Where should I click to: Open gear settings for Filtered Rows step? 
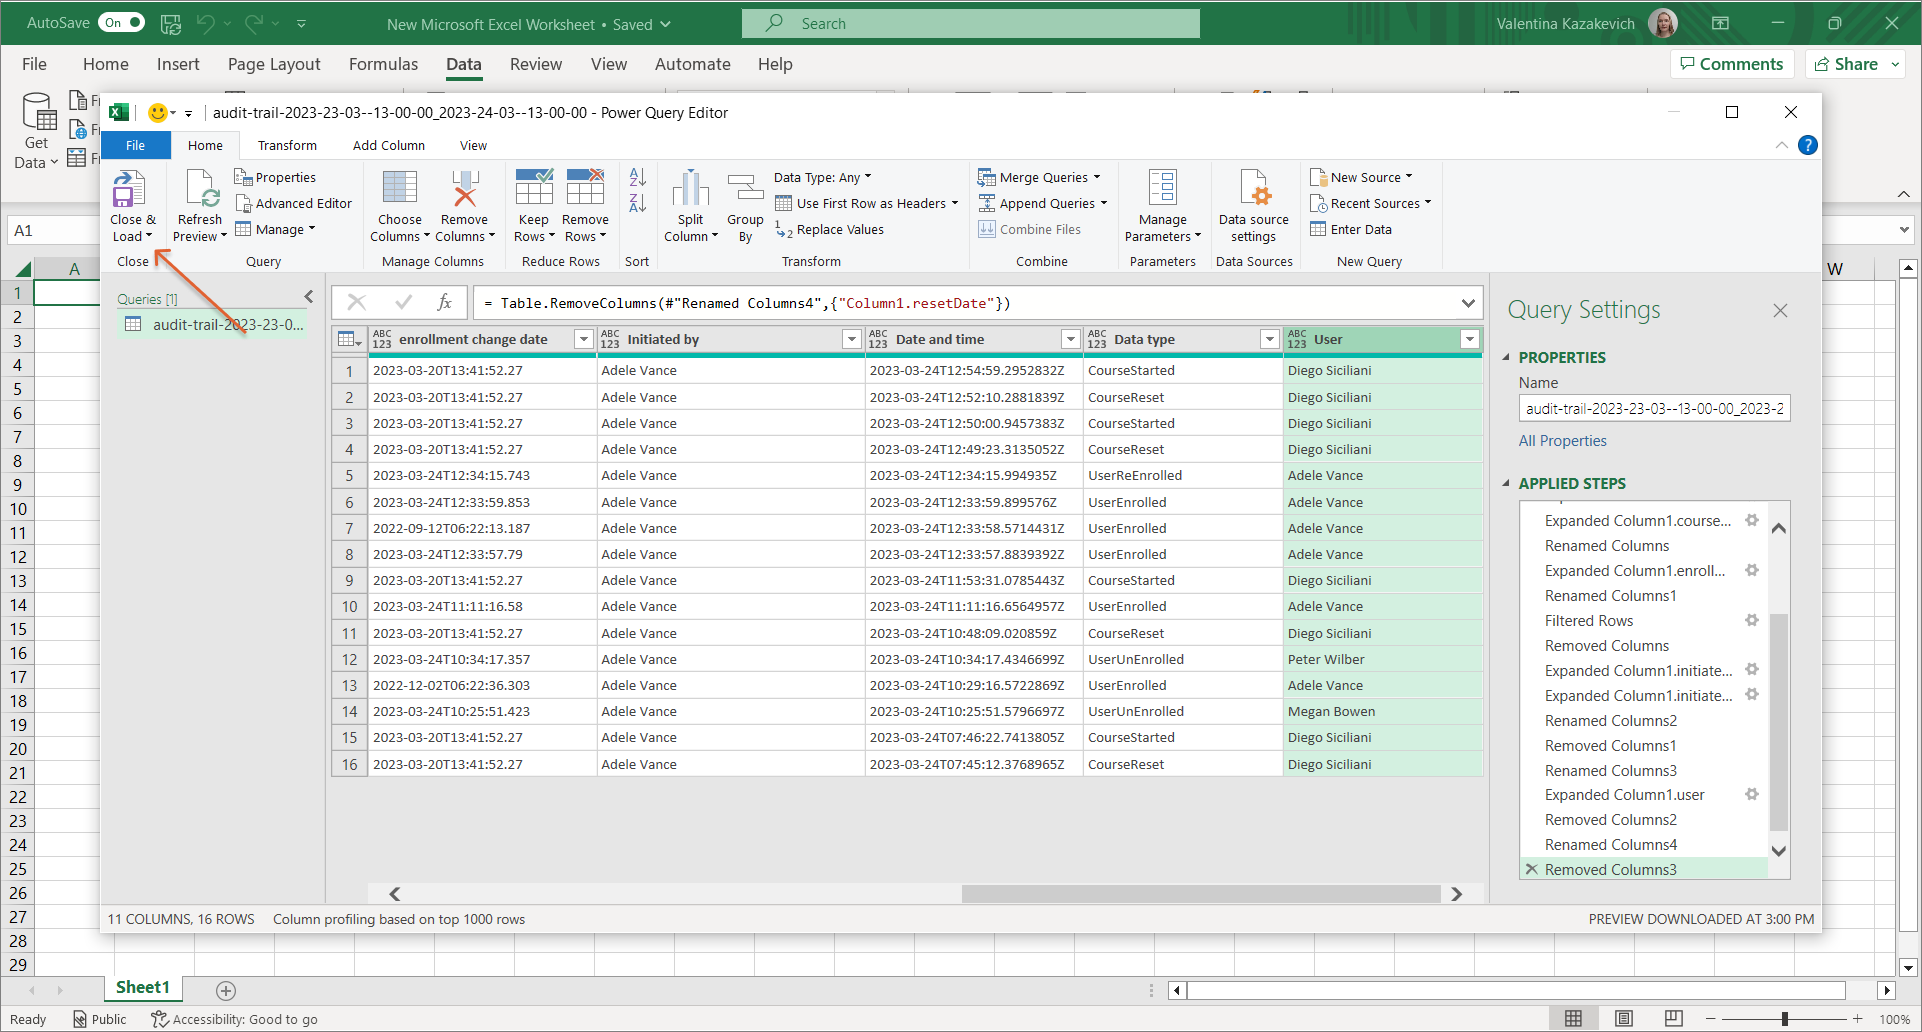[1752, 621]
